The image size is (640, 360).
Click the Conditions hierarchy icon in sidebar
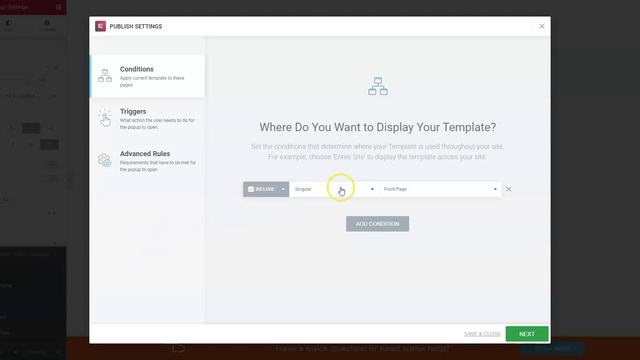coord(105,76)
